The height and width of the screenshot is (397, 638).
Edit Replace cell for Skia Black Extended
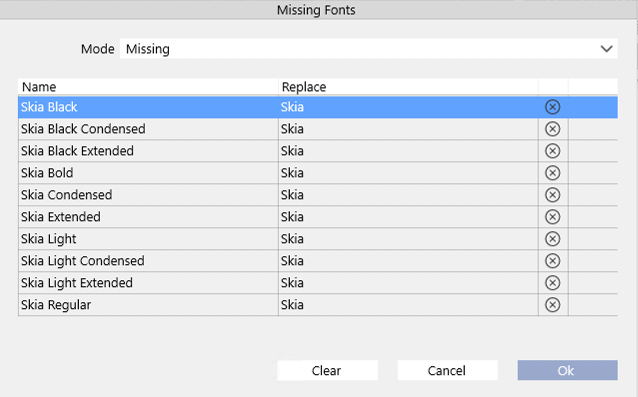(408, 151)
